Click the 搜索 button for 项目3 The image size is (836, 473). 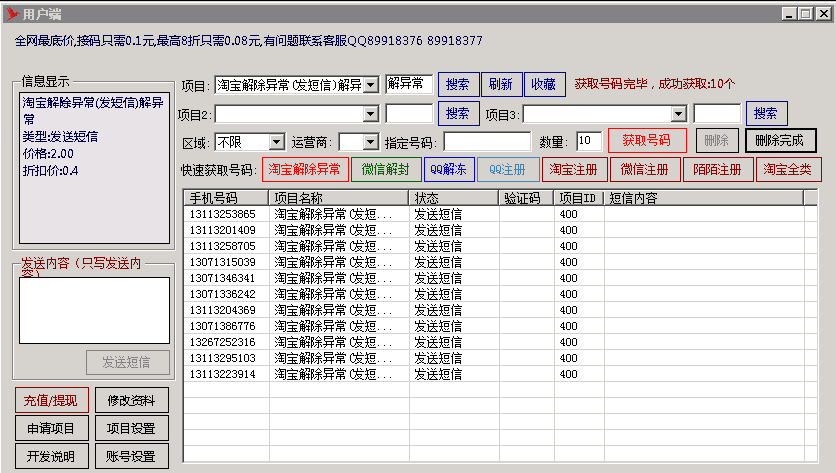point(766,114)
